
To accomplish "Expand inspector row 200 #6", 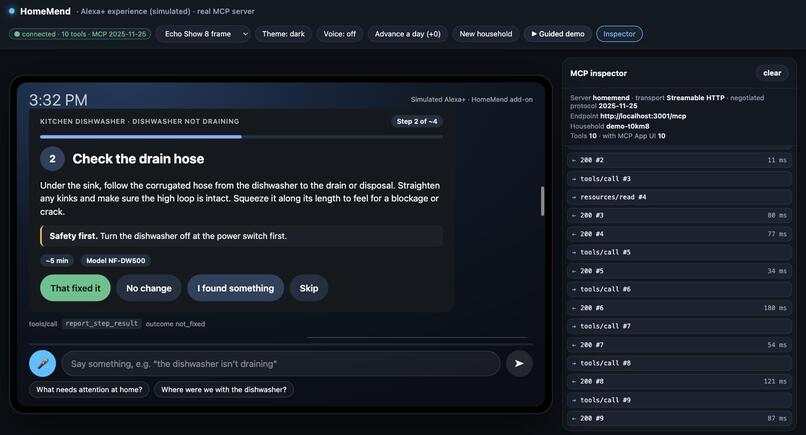I will point(679,307).
